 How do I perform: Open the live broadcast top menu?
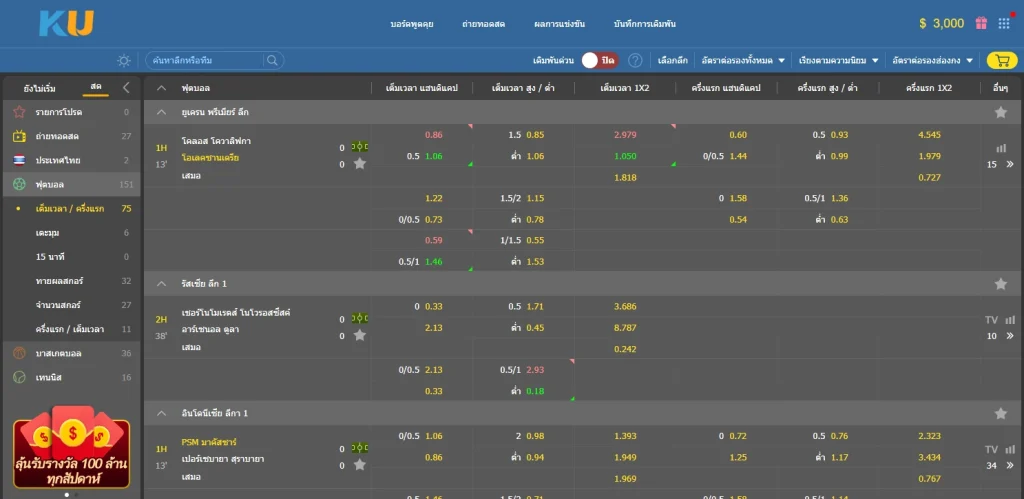484,24
